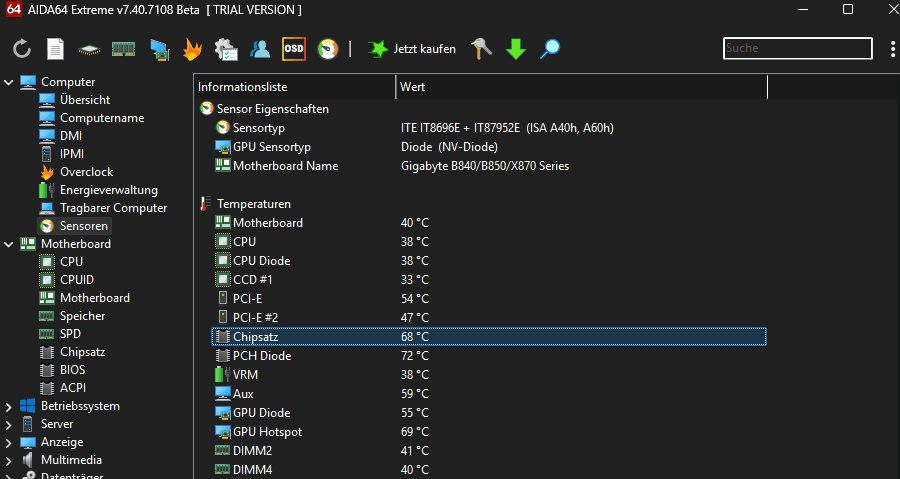This screenshot has height=479, width=900.
Task: Select the VRM temperature row
Action: [x=489, y=375]
